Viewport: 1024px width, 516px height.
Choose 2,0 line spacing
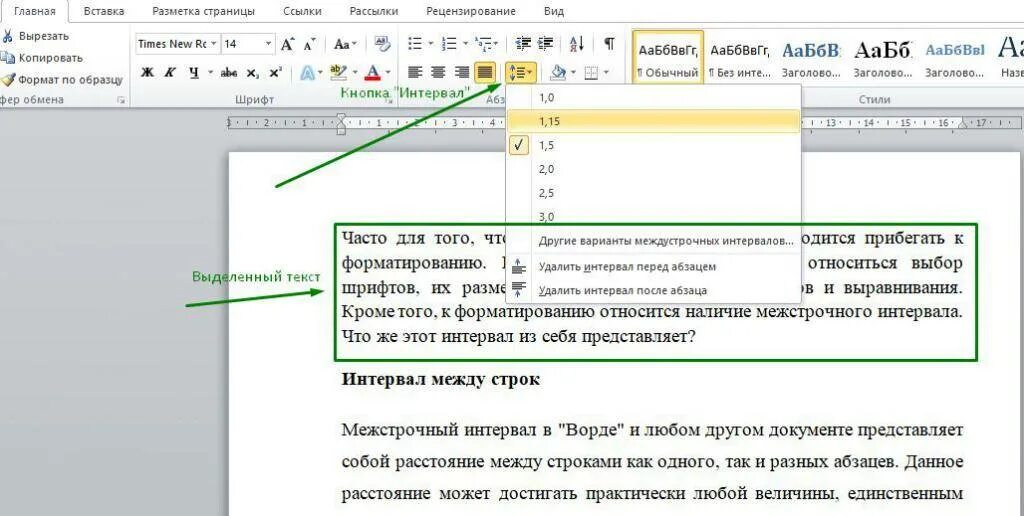(x=653, y=169)
